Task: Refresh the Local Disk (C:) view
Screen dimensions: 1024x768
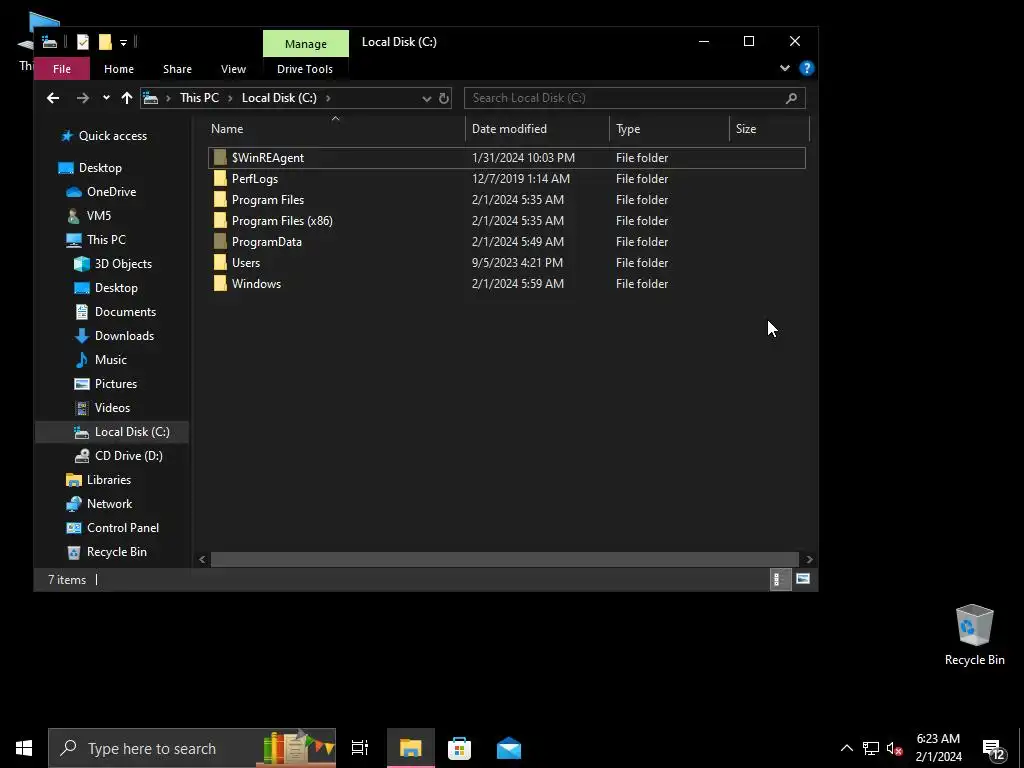Action: 444,98
